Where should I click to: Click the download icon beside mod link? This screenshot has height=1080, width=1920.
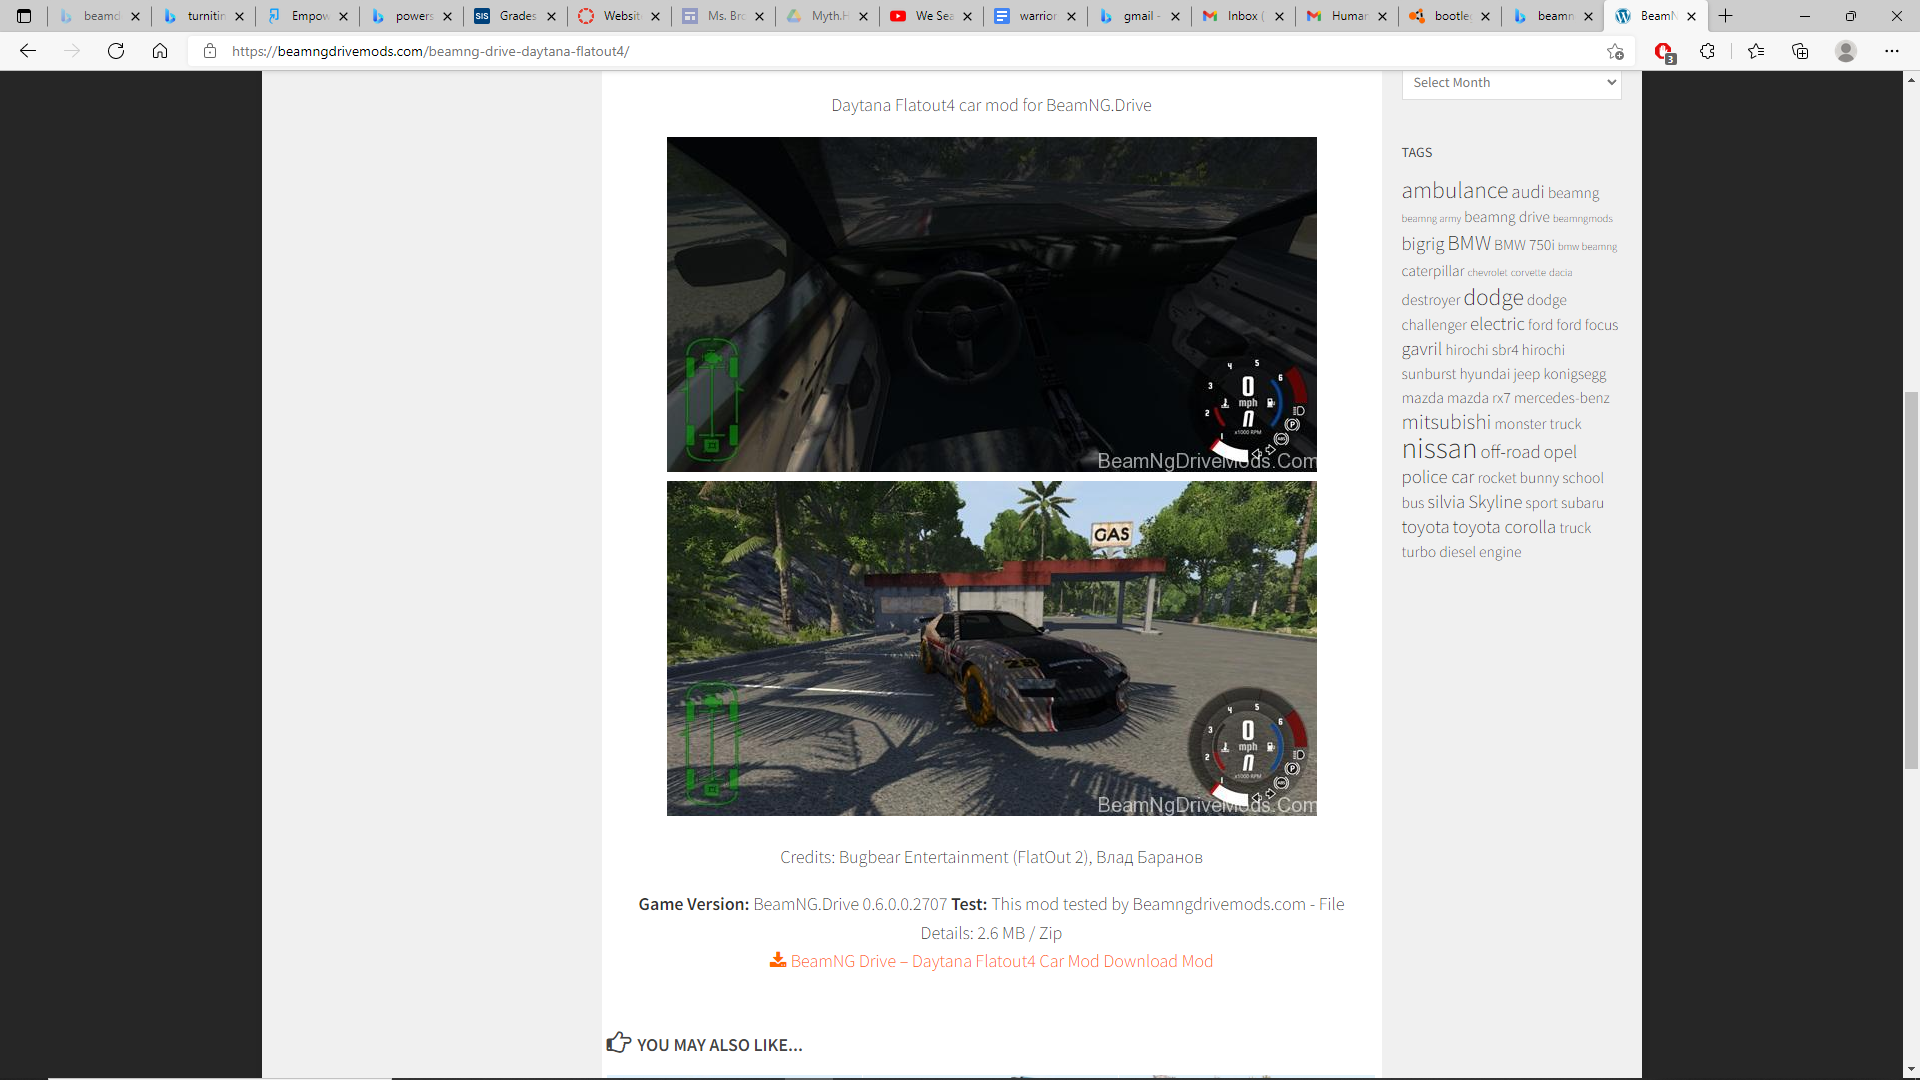(777, 960)
